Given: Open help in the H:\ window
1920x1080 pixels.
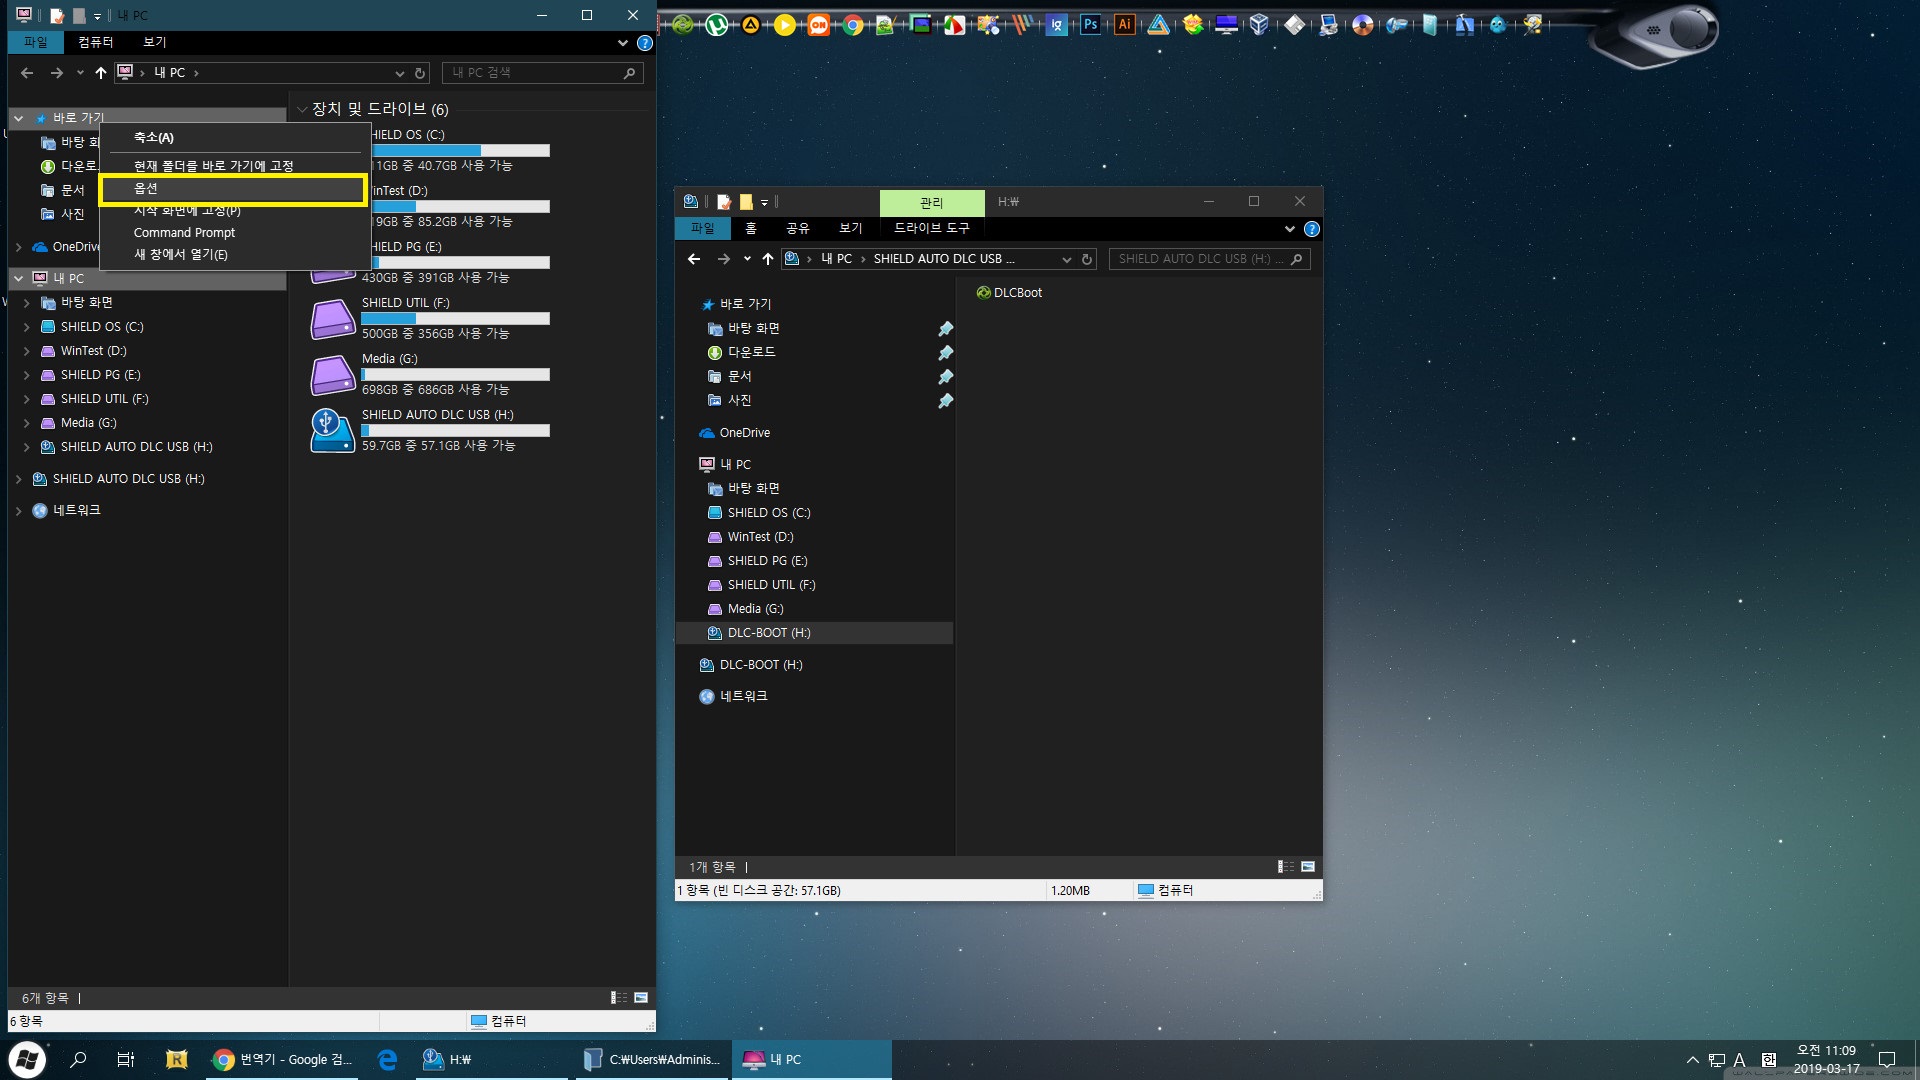Looking at the screenshot, I should pyautogui.click(x=1312, y=229).
